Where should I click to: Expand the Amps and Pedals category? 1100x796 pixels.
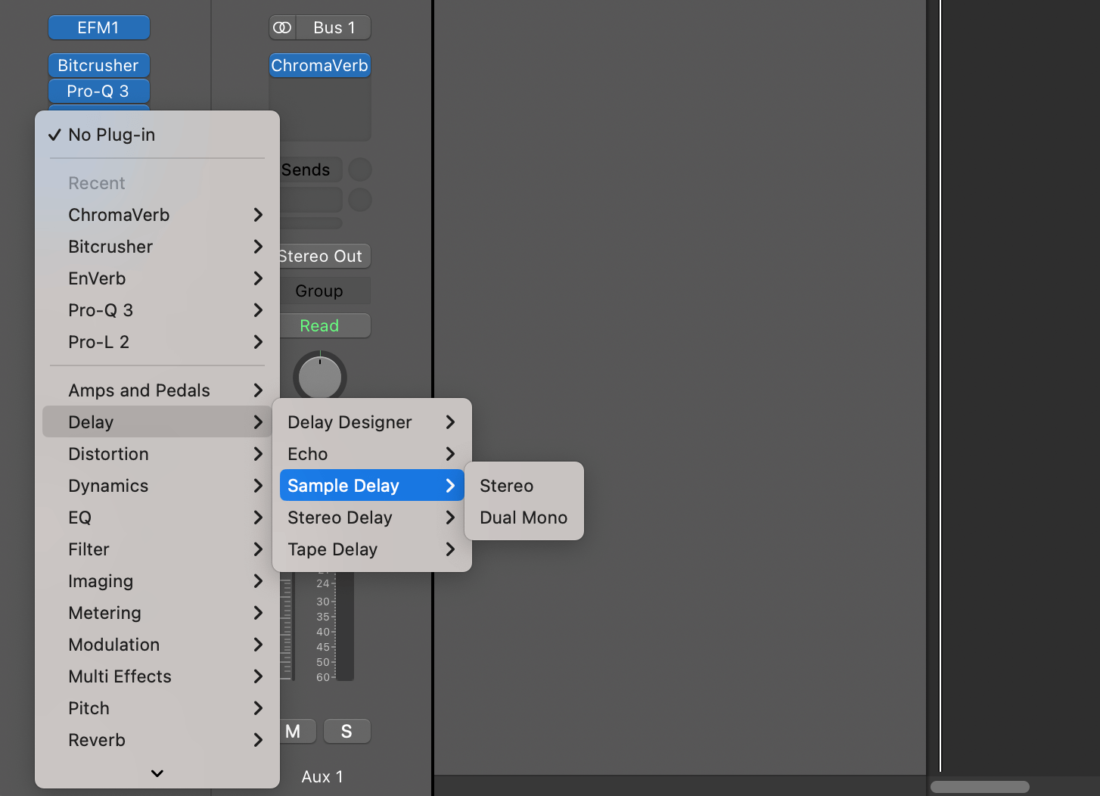click(157, 390)
